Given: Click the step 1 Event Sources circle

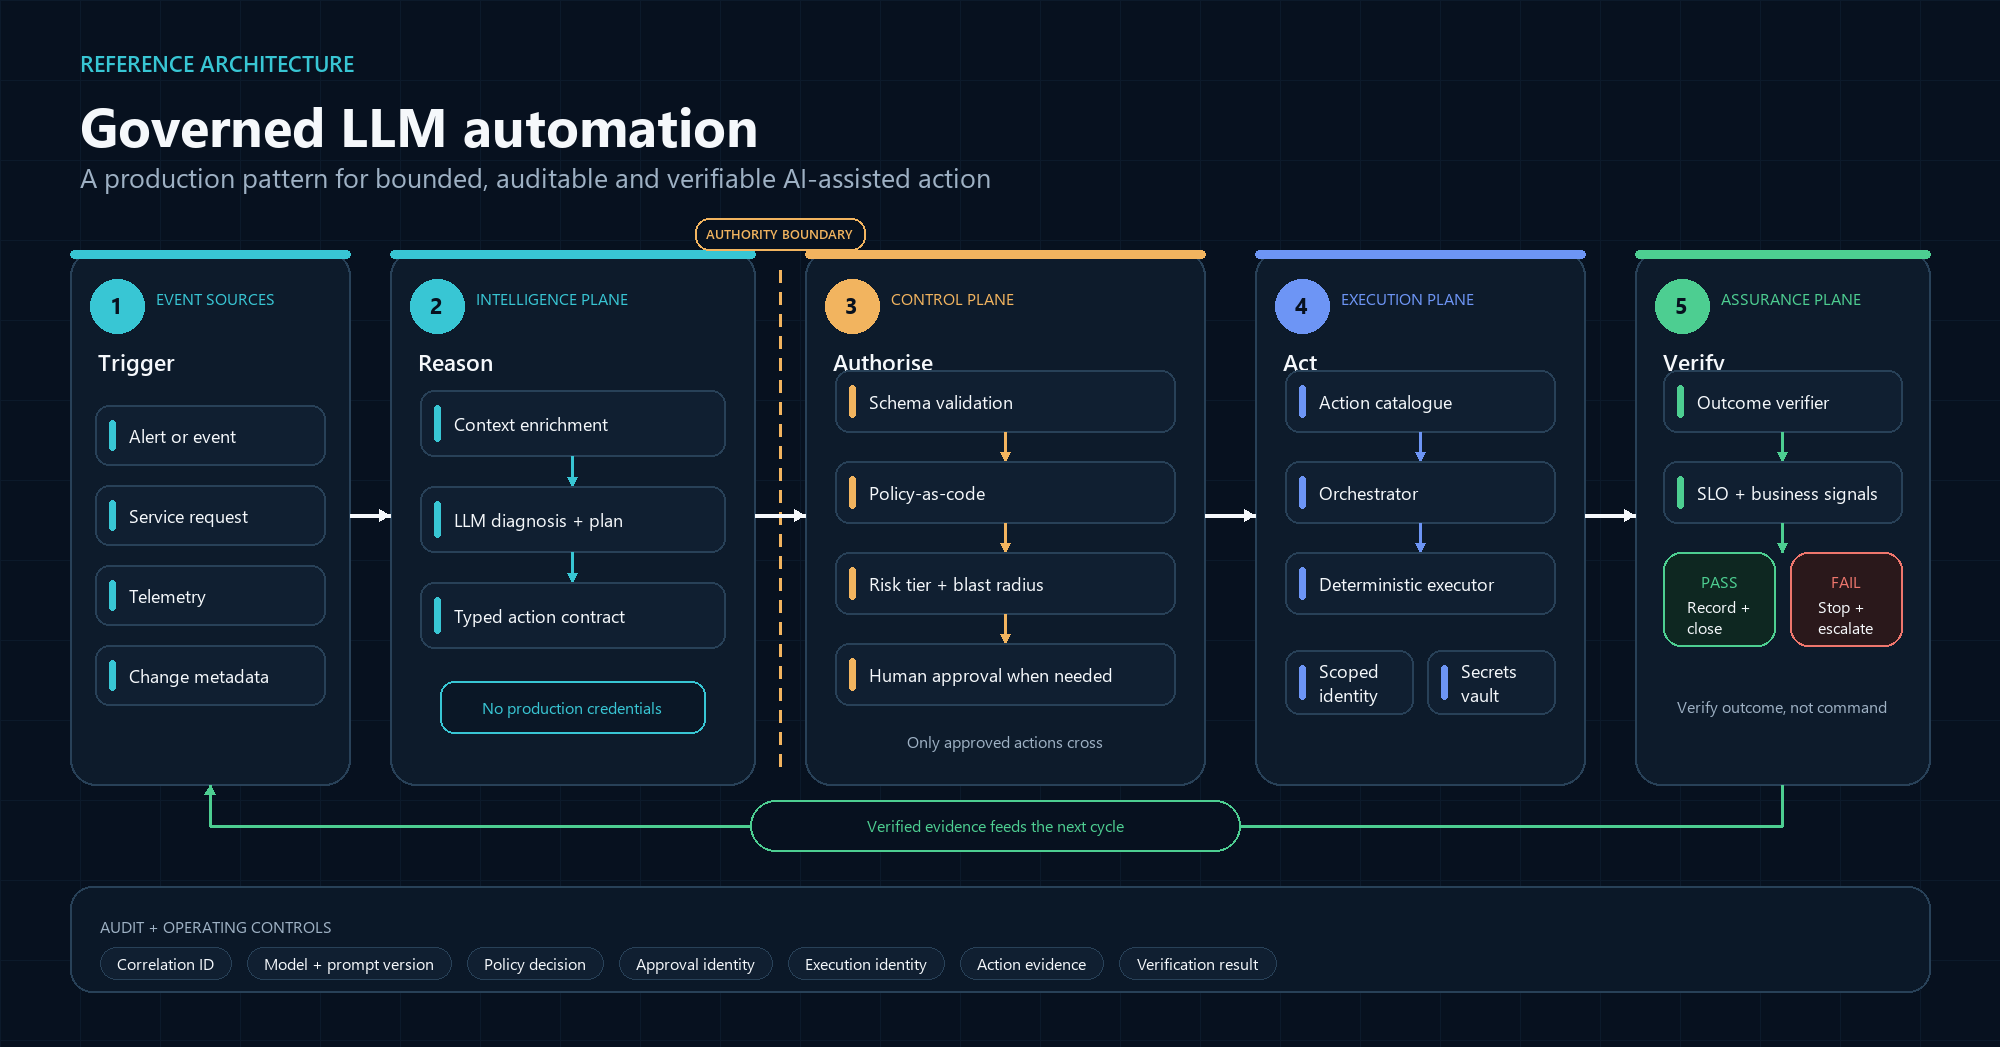Looking at the screenshot, I should (117, 306).
